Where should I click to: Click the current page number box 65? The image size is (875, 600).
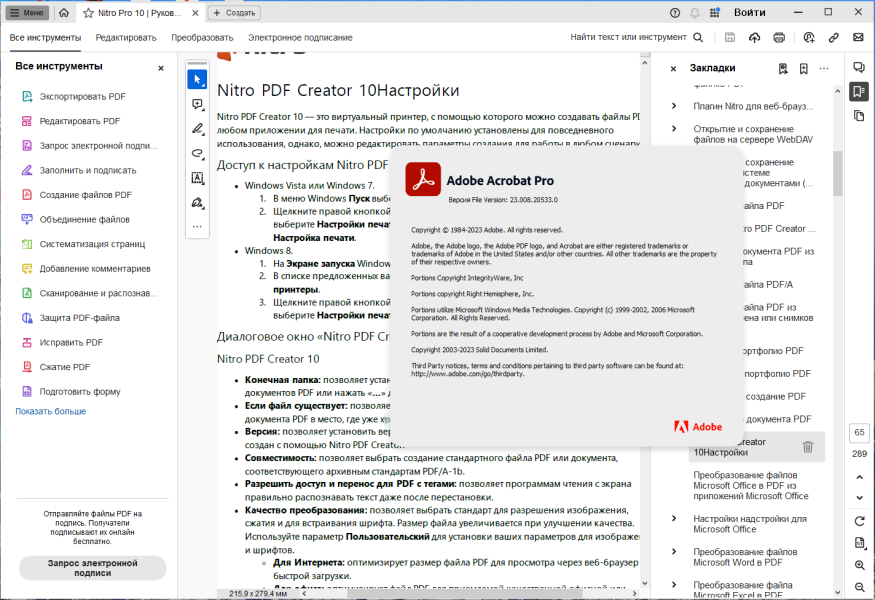(859, 433)
